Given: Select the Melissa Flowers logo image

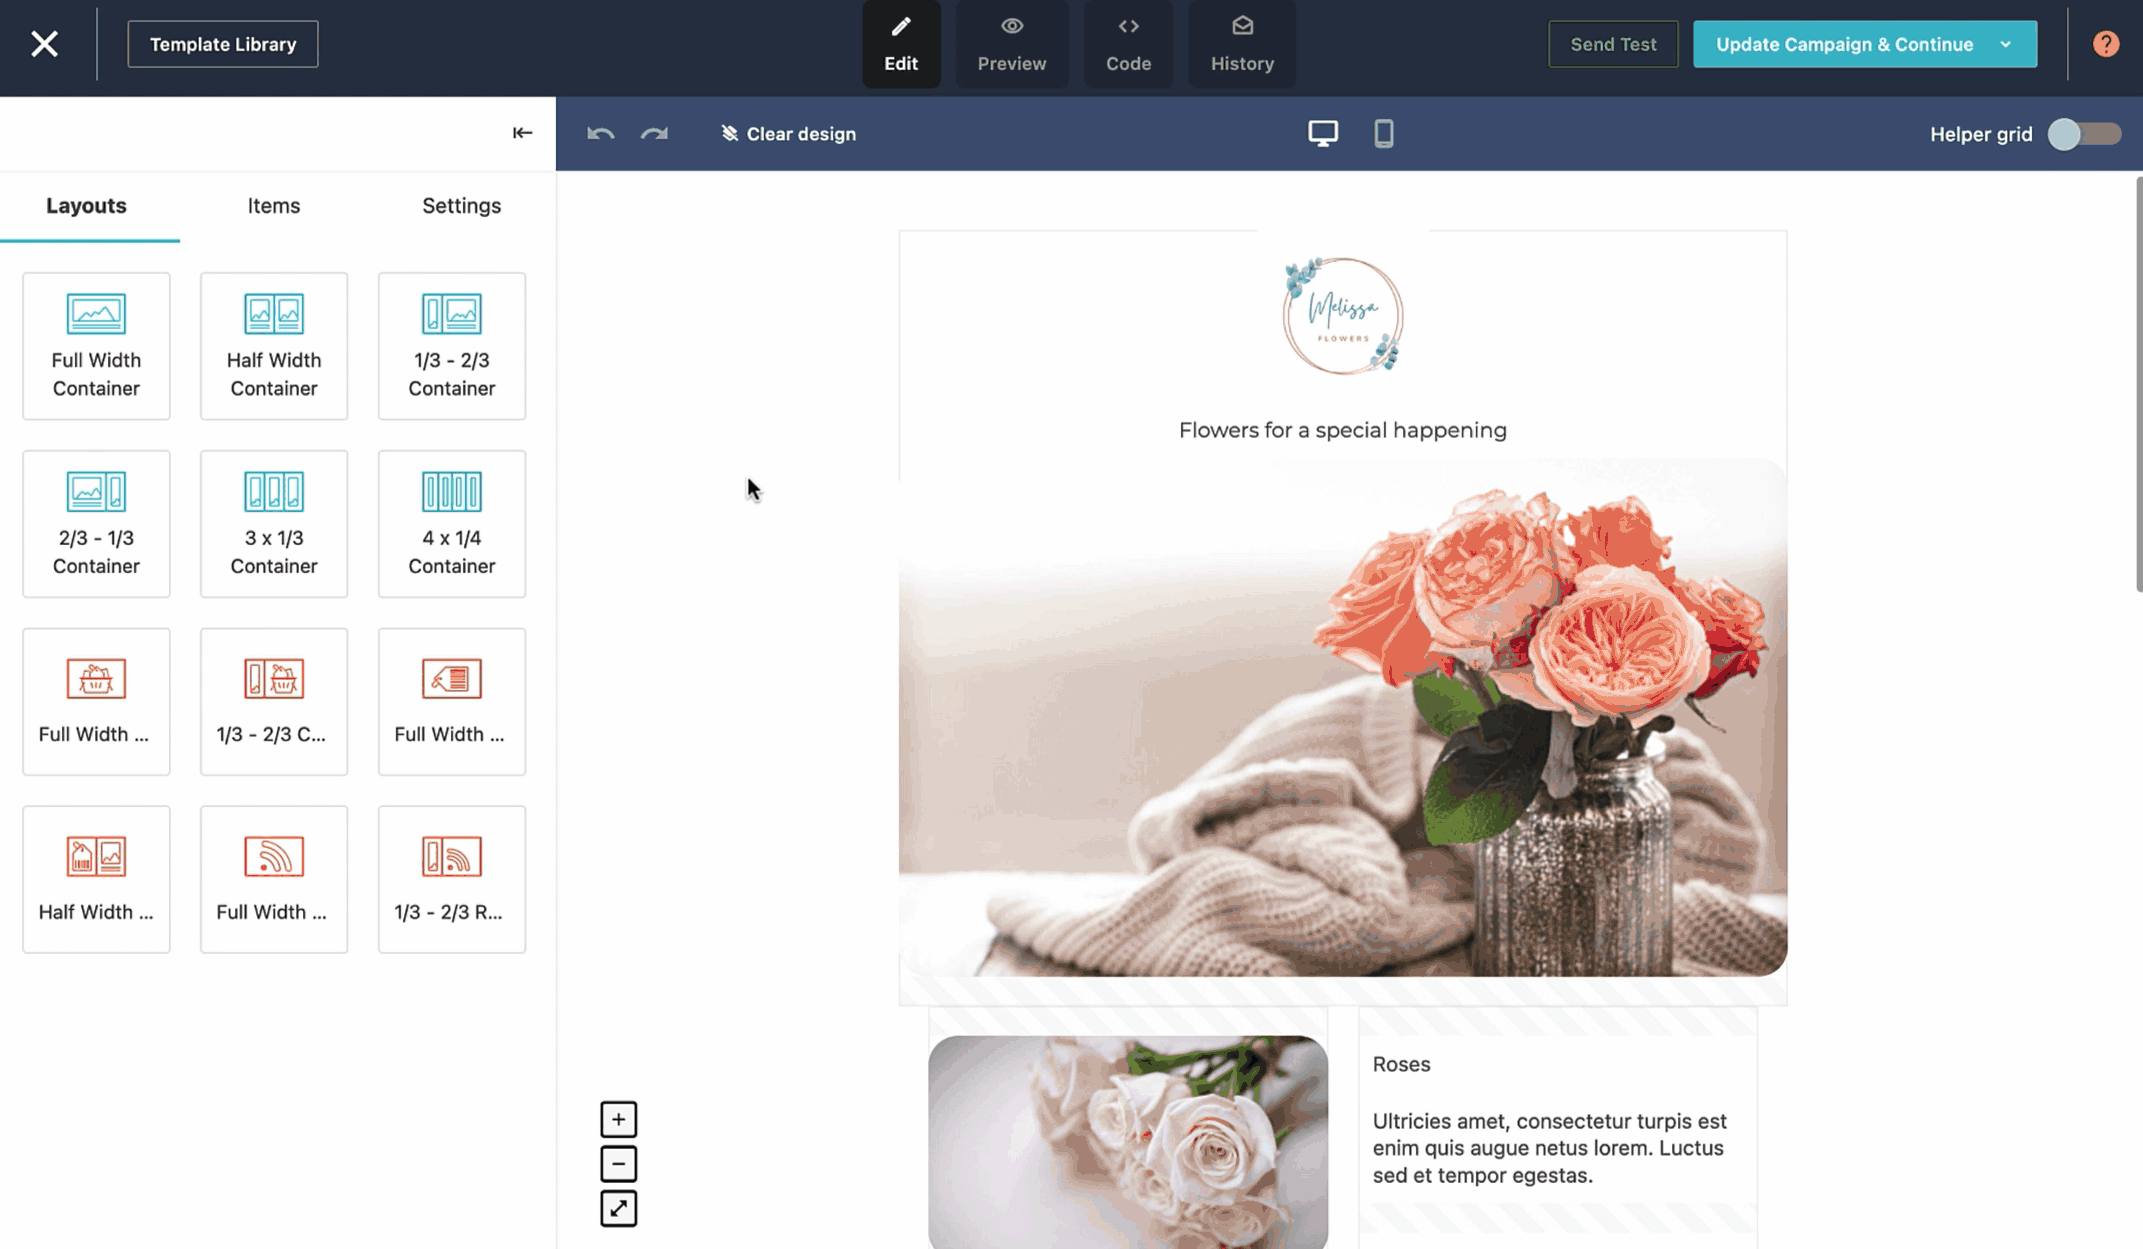Looking at the screenshot, I should tap(1343, 316).
